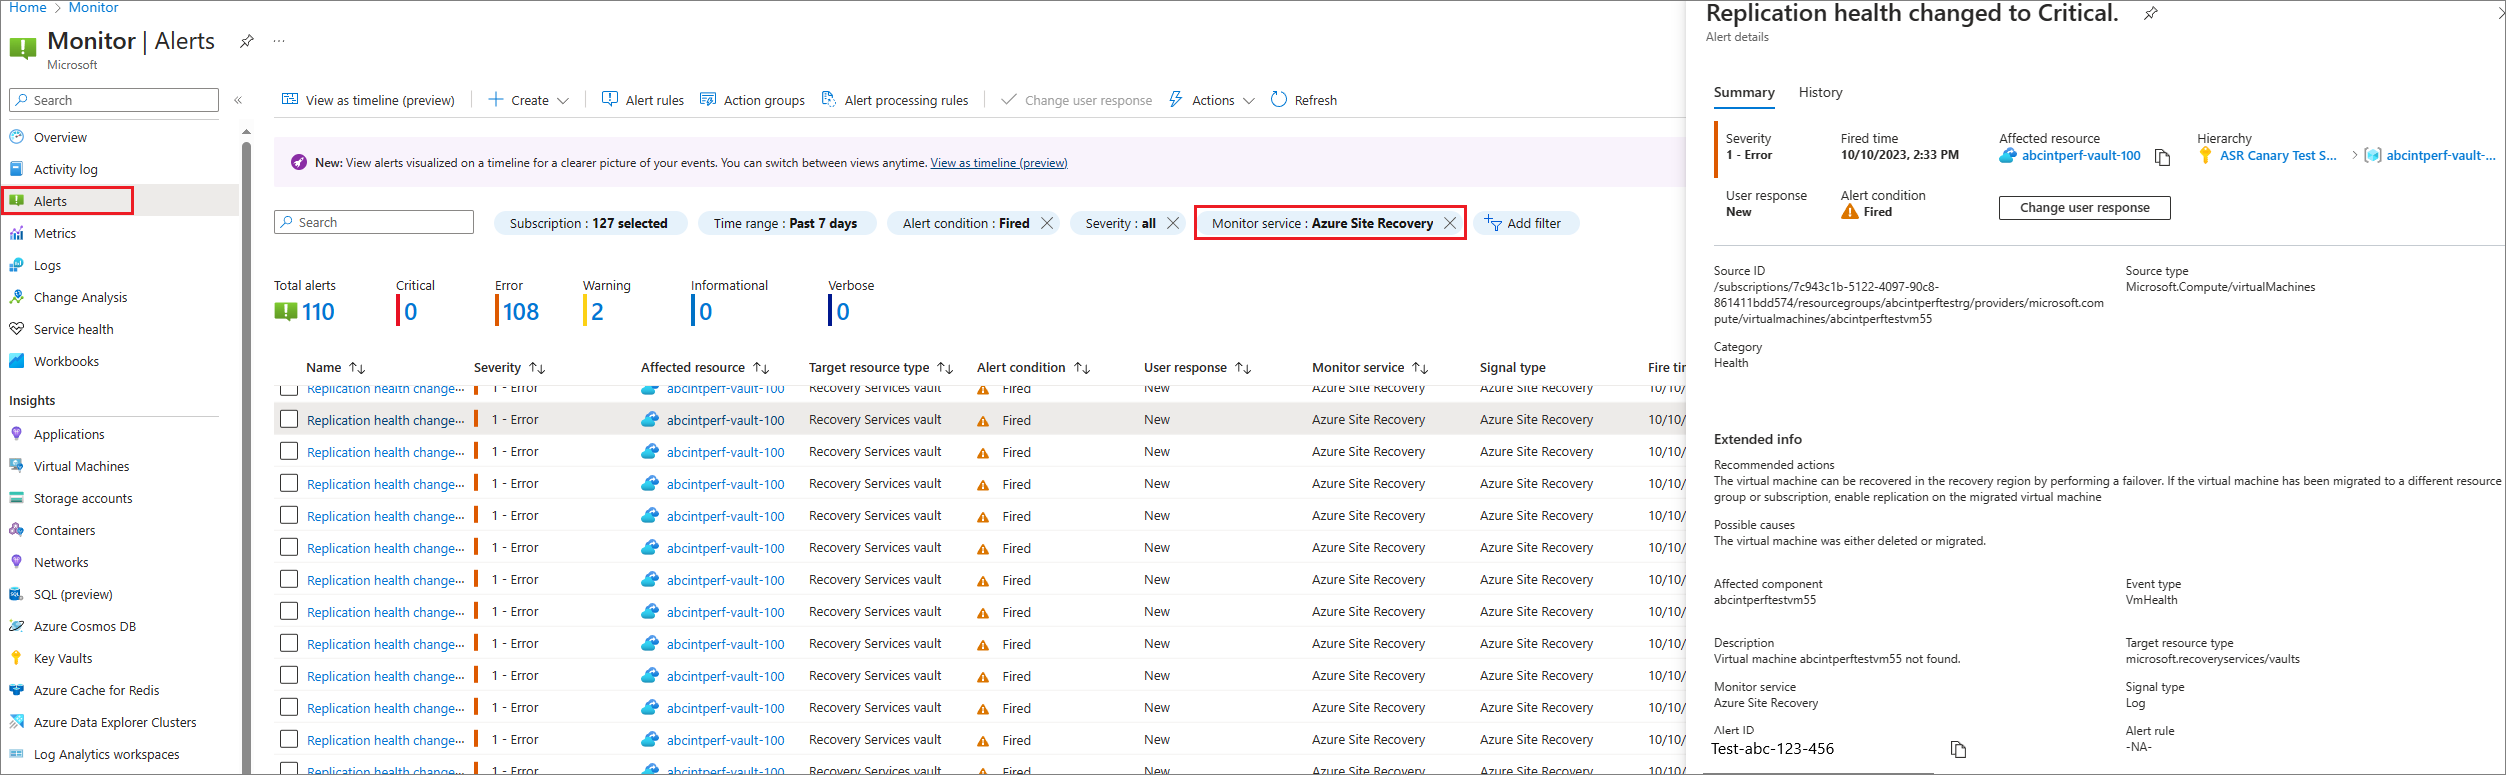The image size is (2506, 775).
Task: Open Applications insights
Action: point(69,434)
